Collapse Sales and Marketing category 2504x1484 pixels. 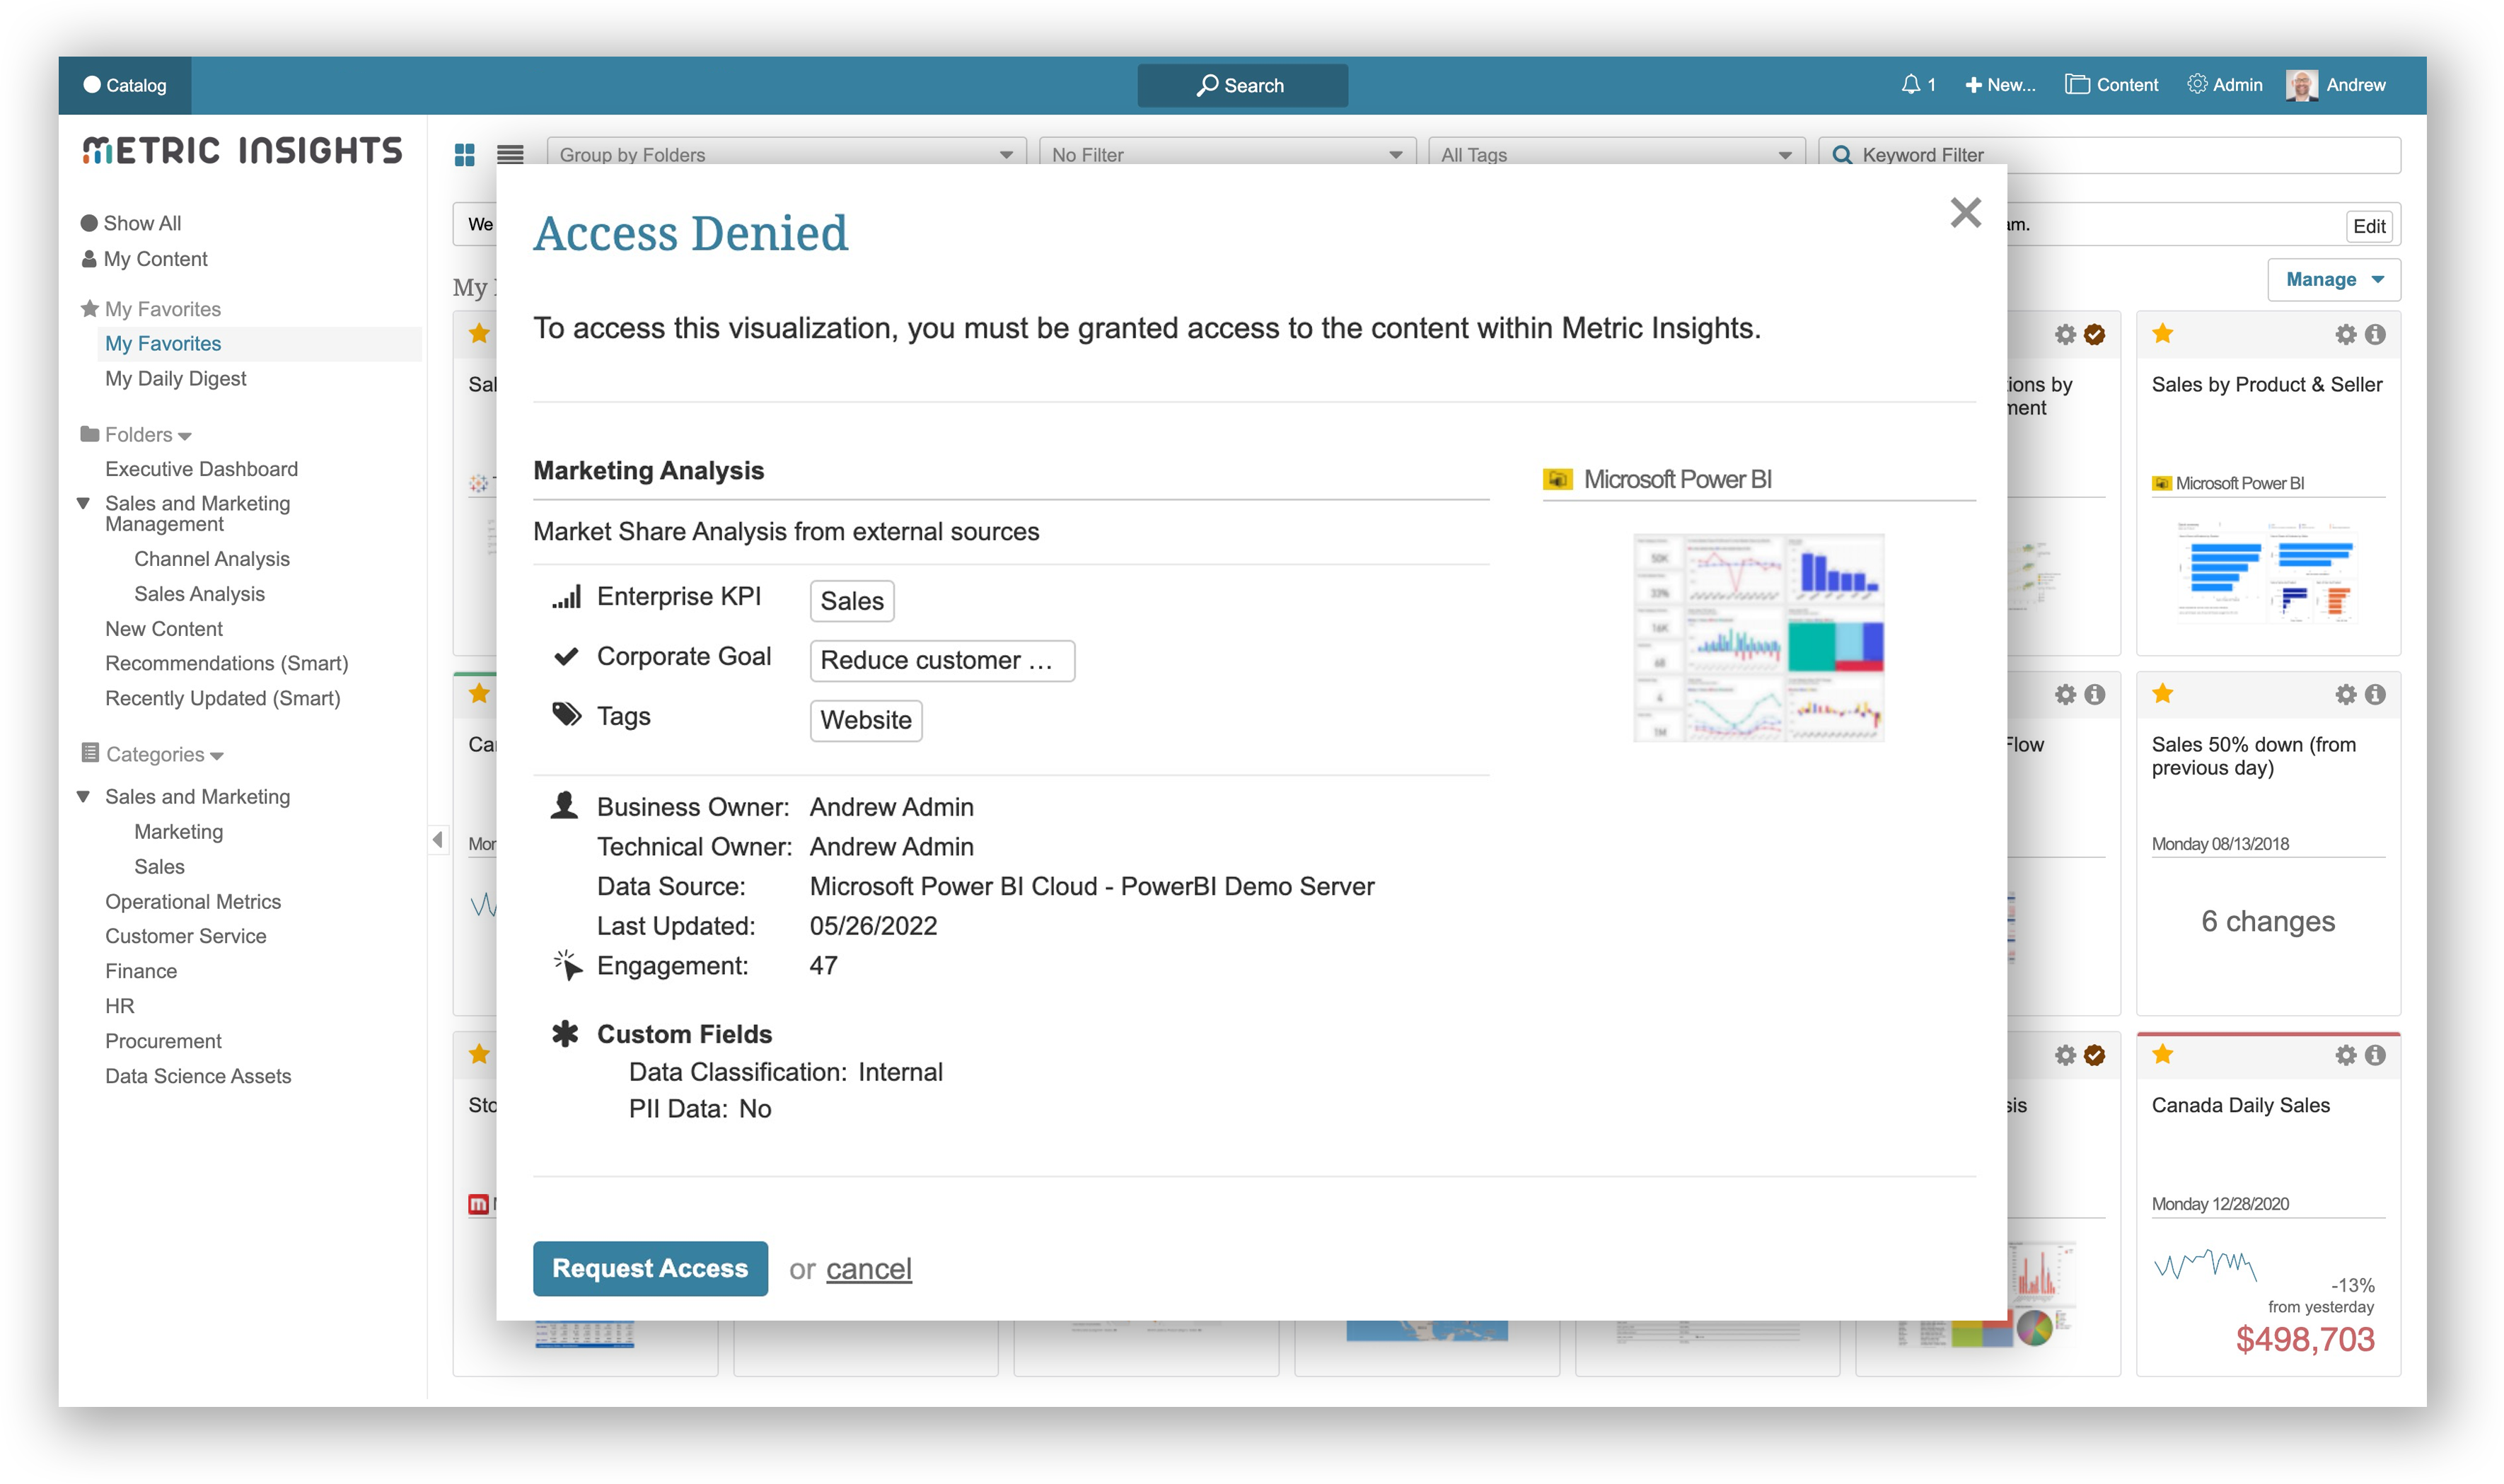[x=84, y=796]
